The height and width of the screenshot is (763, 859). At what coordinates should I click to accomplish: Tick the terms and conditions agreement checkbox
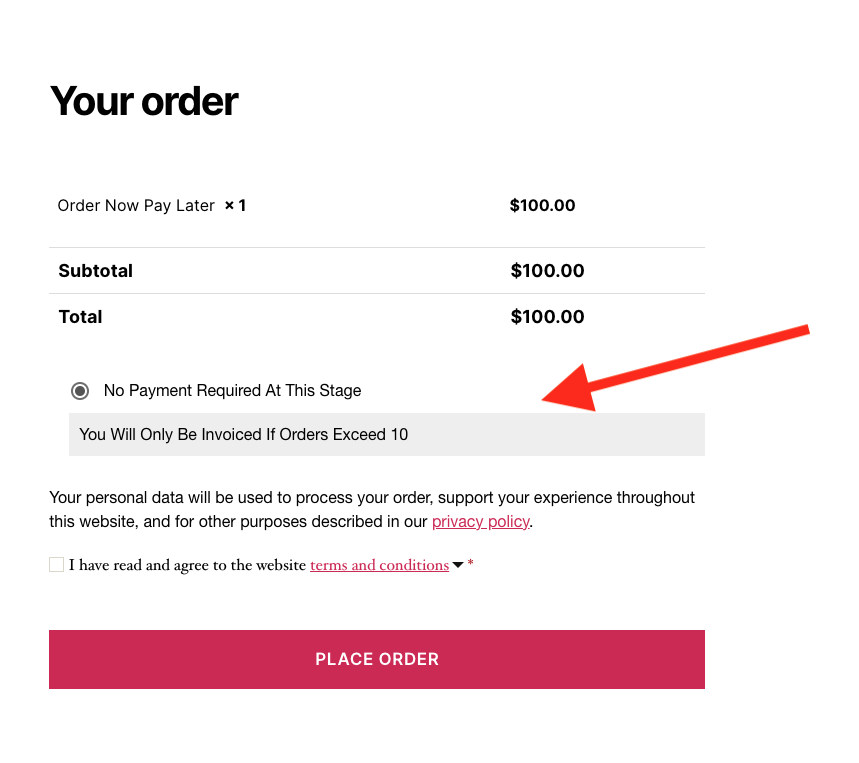[56, 565]
